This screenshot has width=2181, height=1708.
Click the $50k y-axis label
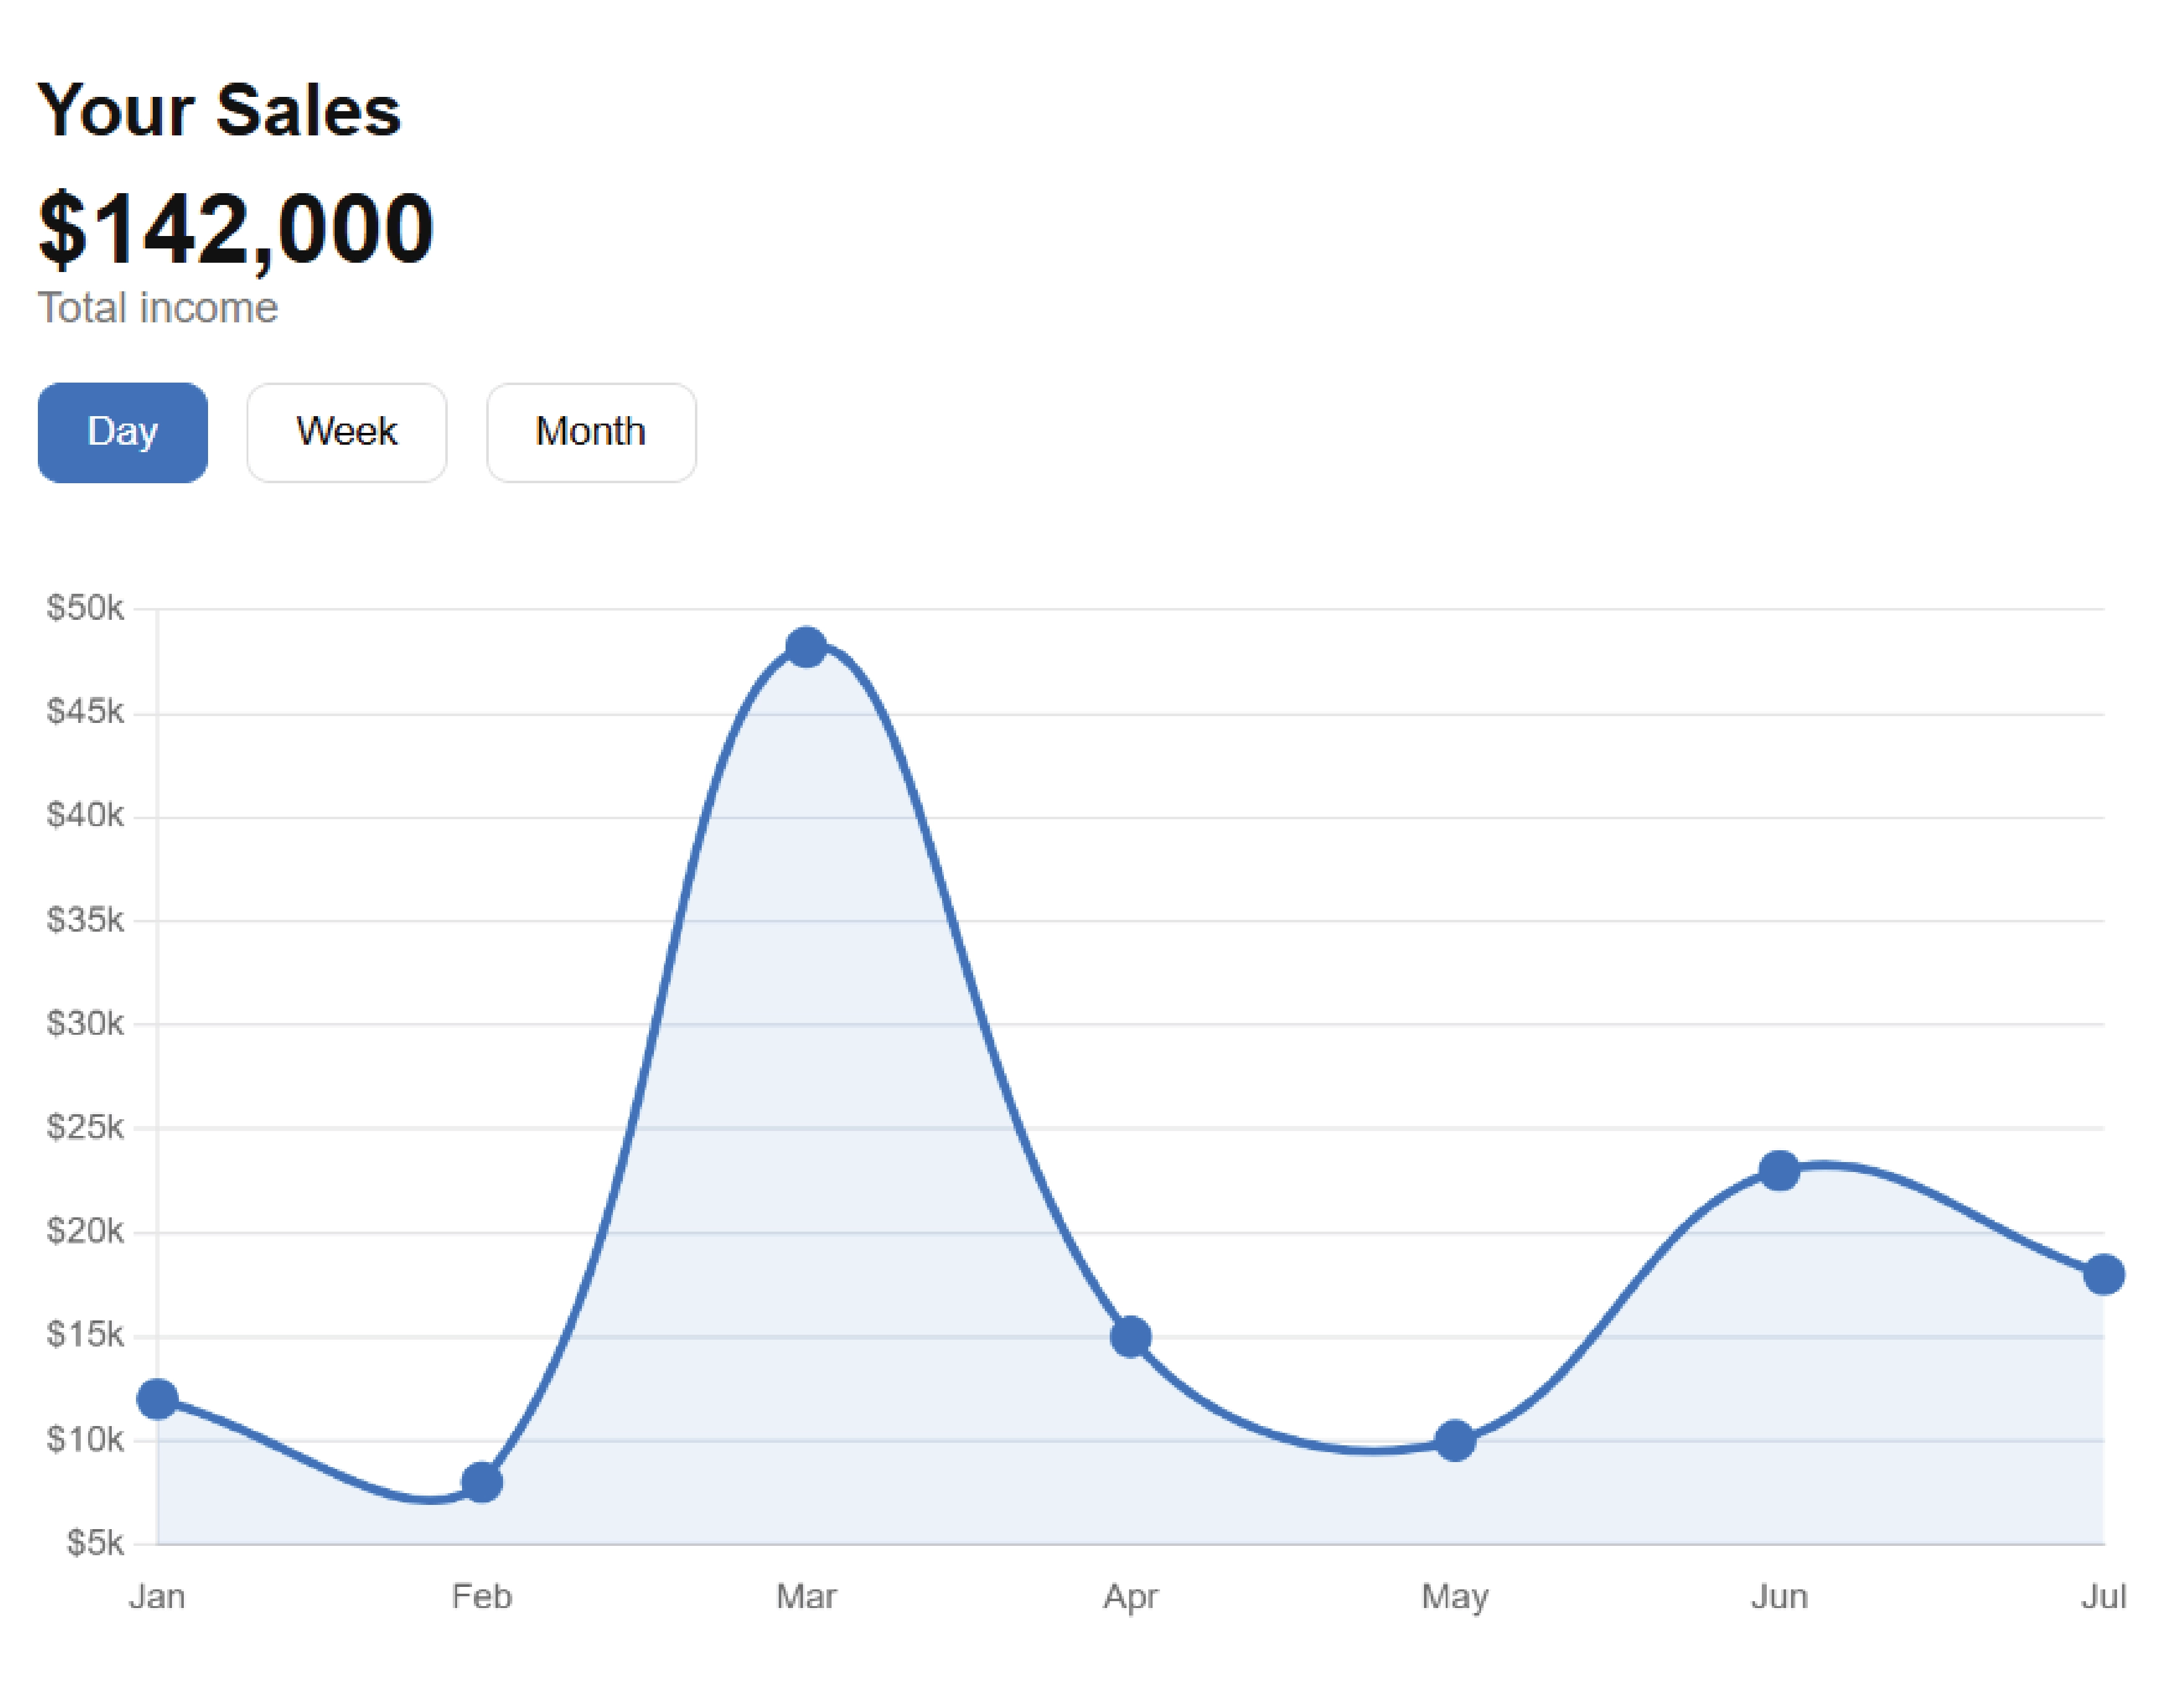85,607
